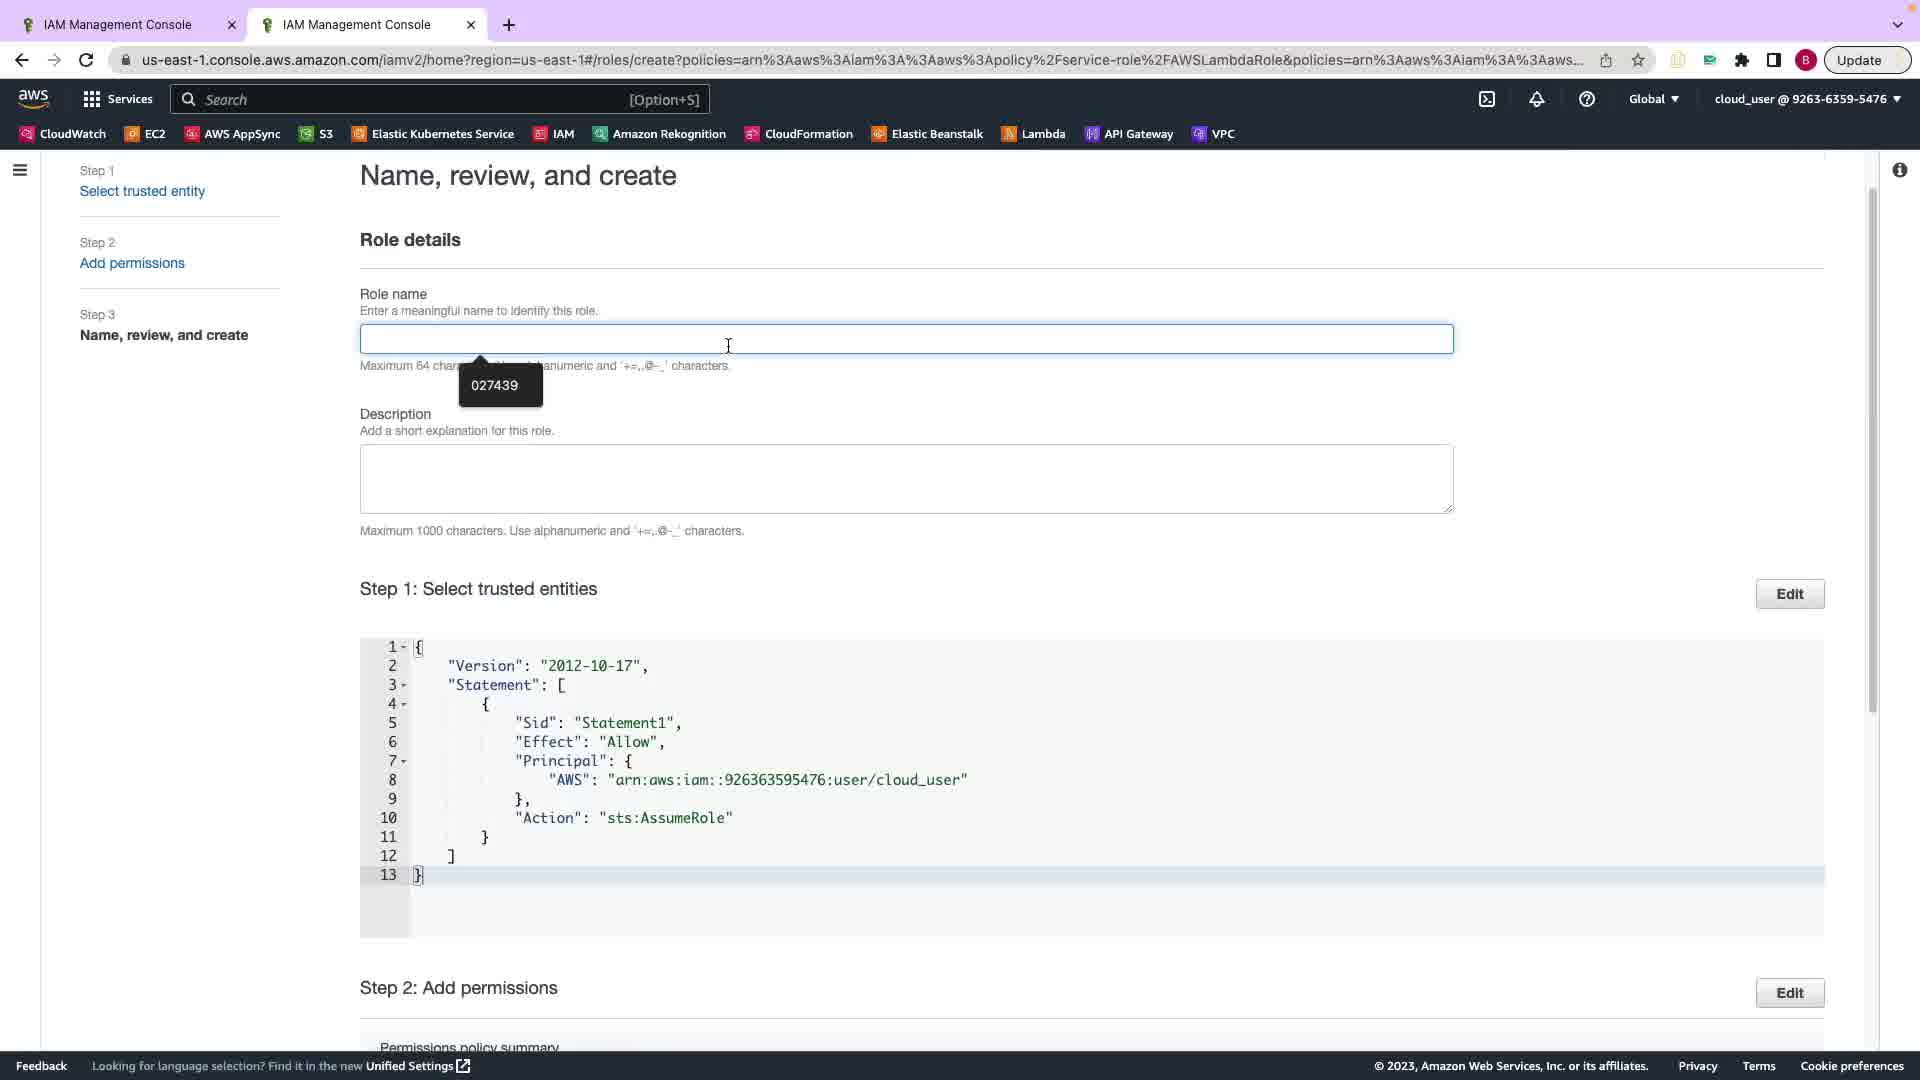Screen dimensions: 1920x1080
Task: Open the notifications bell
Action: pos(1537,99)
